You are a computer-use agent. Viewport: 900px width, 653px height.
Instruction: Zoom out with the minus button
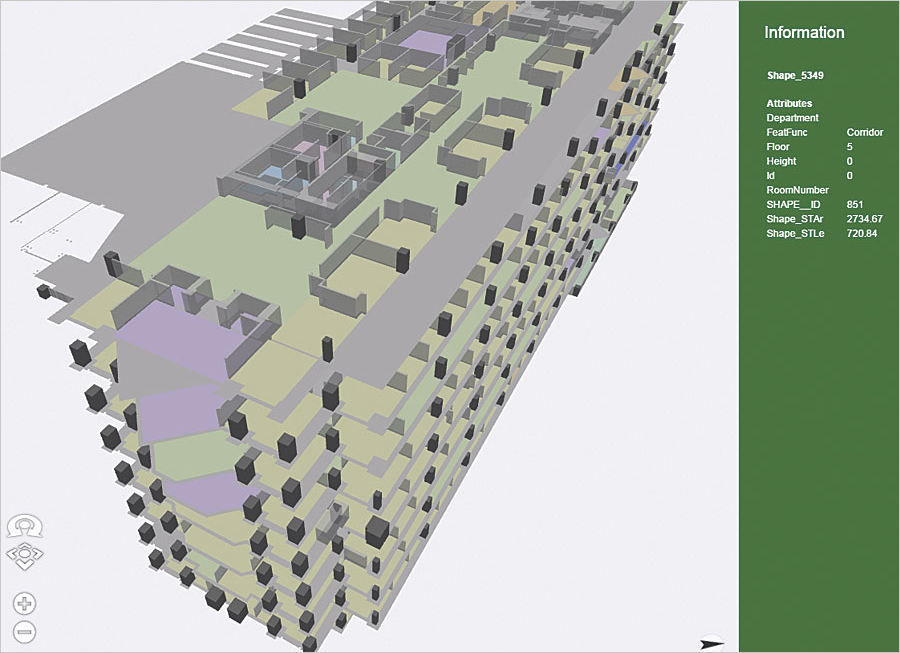coord(24,632)
